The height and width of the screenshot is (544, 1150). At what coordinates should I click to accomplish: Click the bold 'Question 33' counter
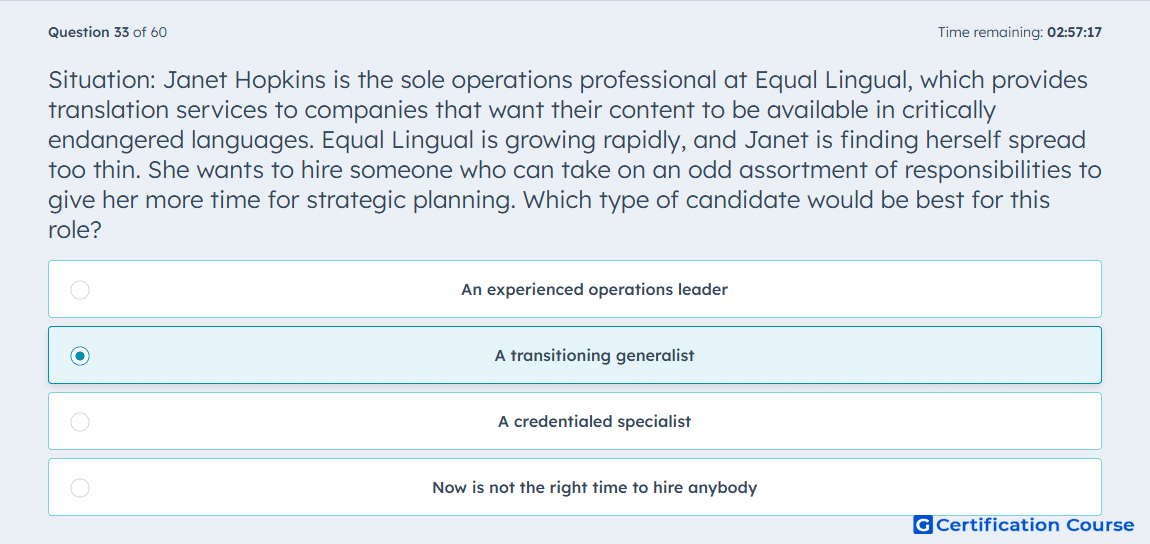tap(89, 32)
